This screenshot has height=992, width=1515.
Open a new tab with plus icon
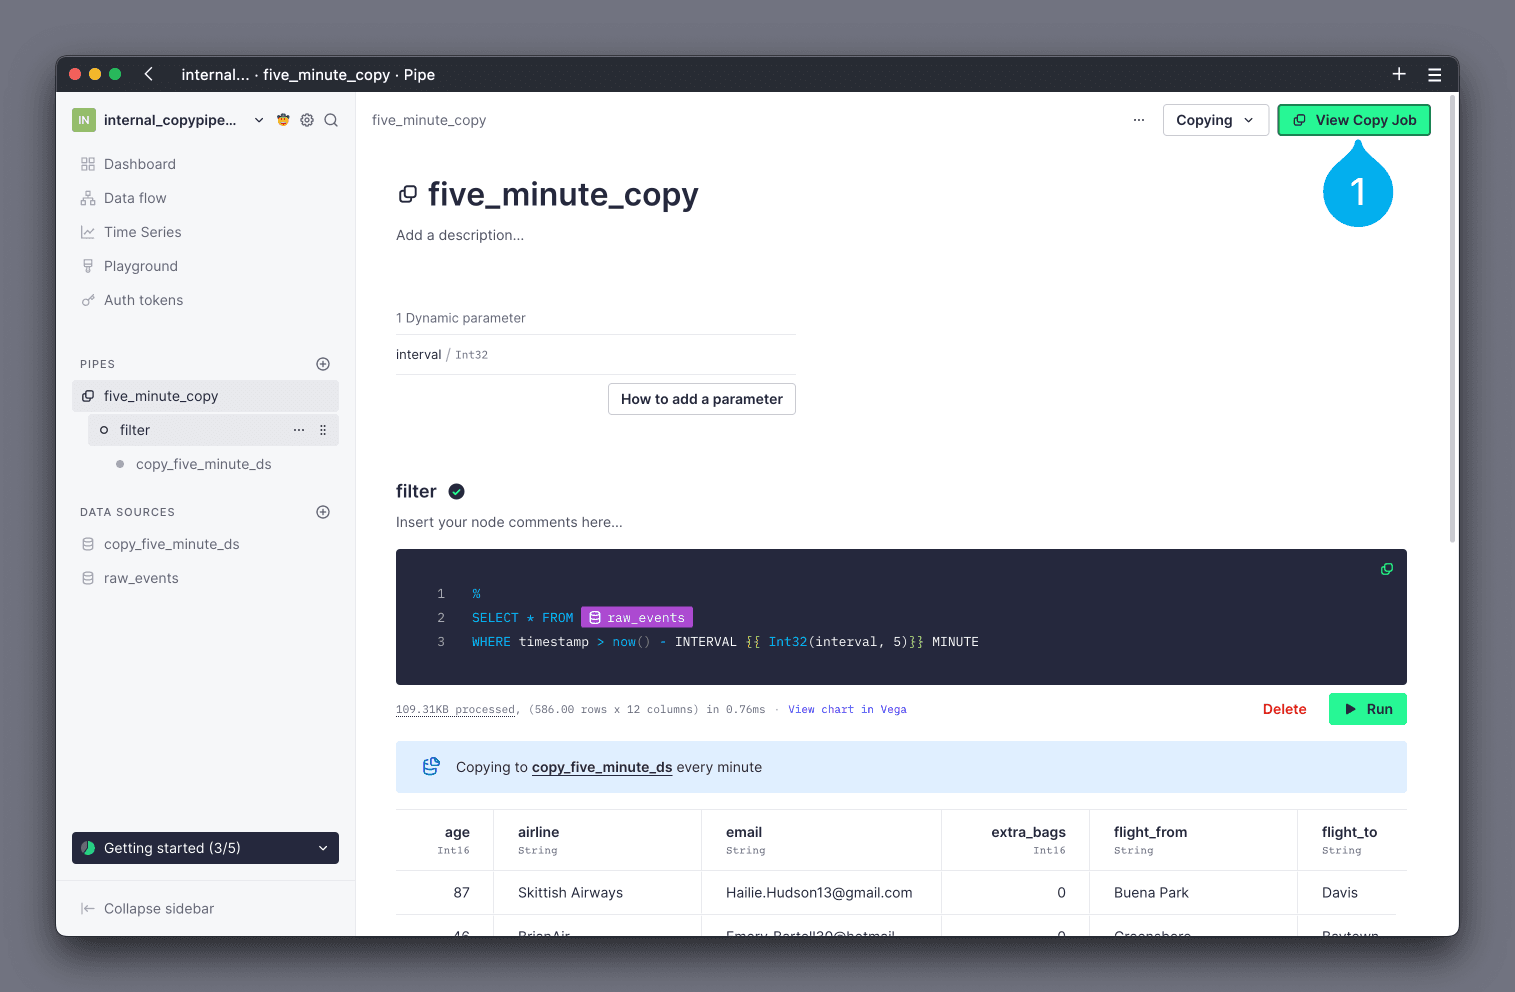[x=1398, y=75]
